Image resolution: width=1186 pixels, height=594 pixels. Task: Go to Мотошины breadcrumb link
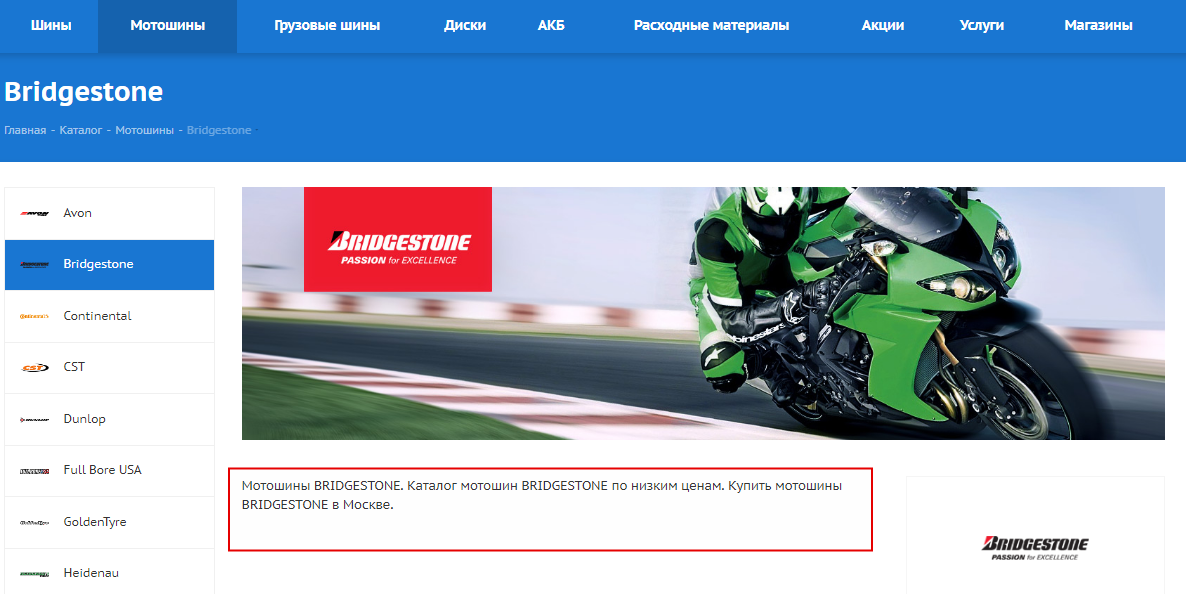click(x=144, y=130)
